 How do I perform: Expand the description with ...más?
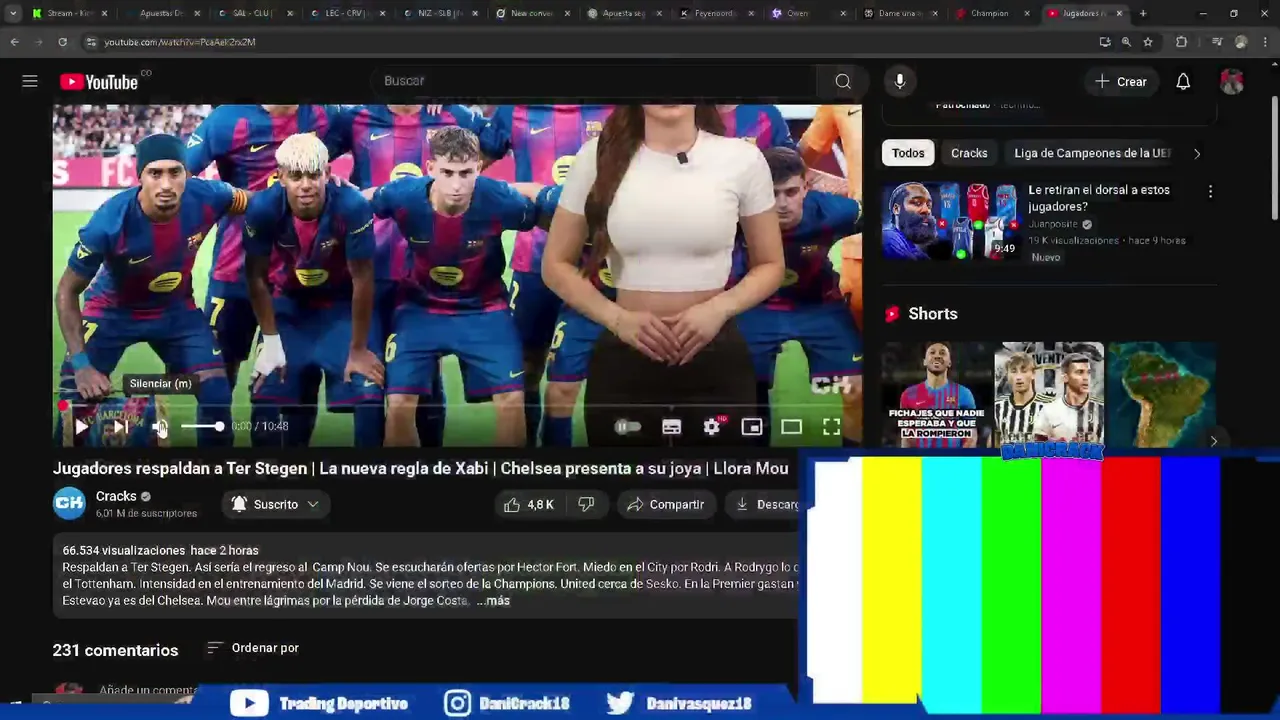[x=493, y=601]
